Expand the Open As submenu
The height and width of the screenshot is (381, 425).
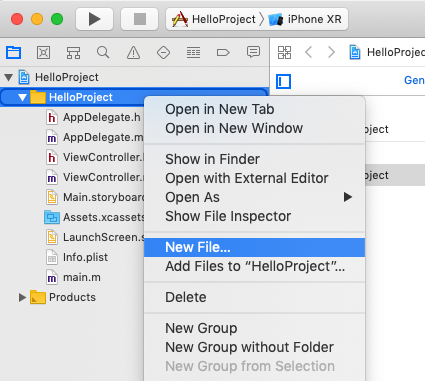tap(254, 197)
